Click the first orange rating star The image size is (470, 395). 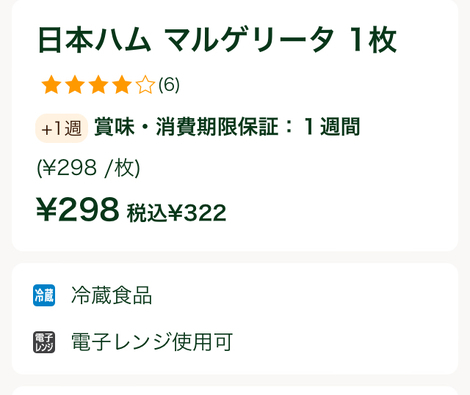pos(51,85)
